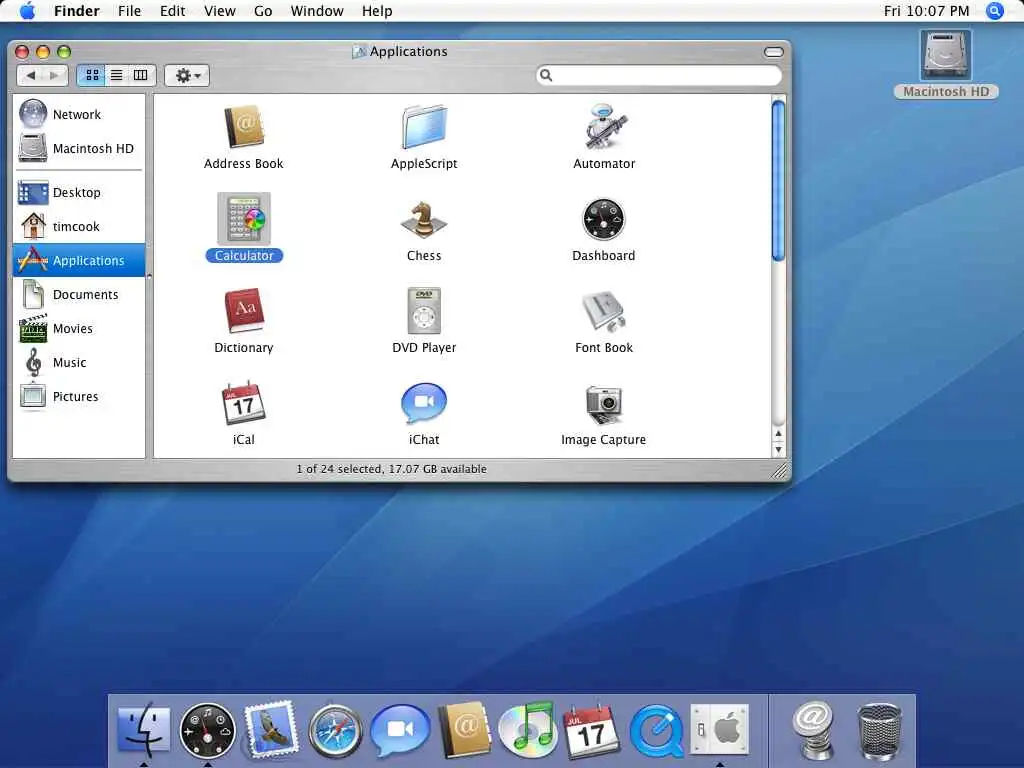The image size is (1024, 768).
Task: Launch Safari compass icon in the Dock
Action: coord(336,731)
